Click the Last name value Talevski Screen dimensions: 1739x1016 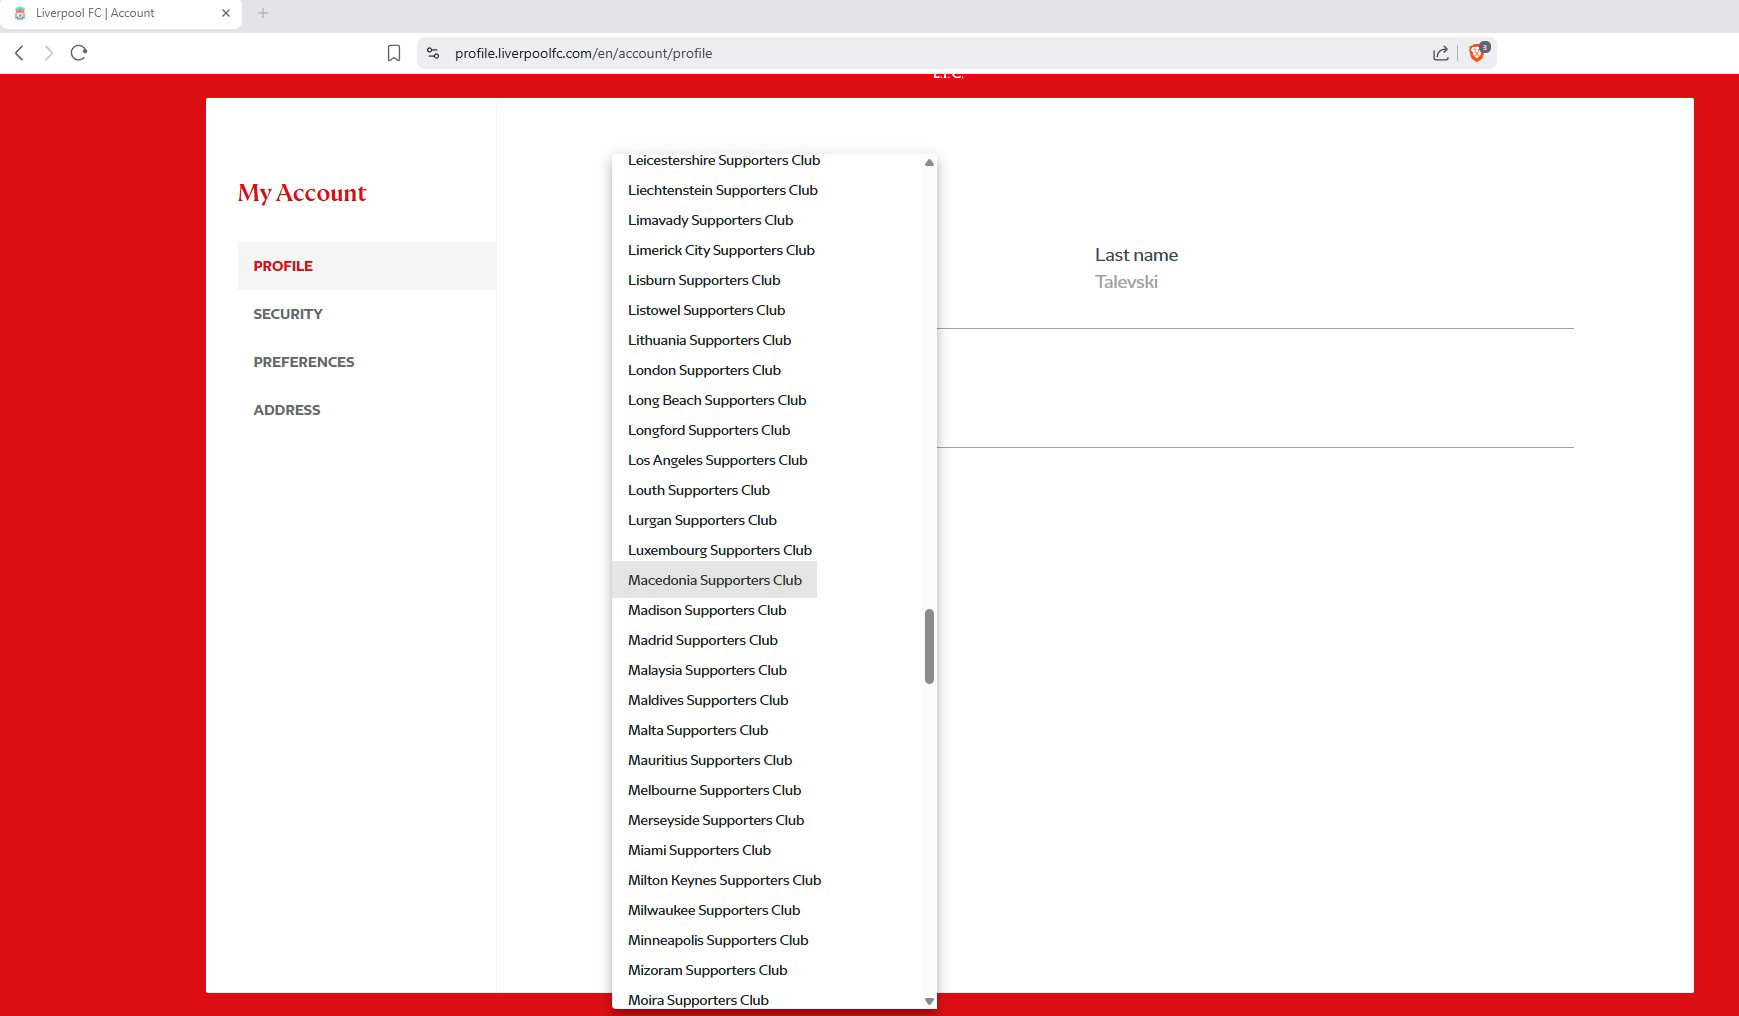pyautogui.click(x=1126, y=282)
